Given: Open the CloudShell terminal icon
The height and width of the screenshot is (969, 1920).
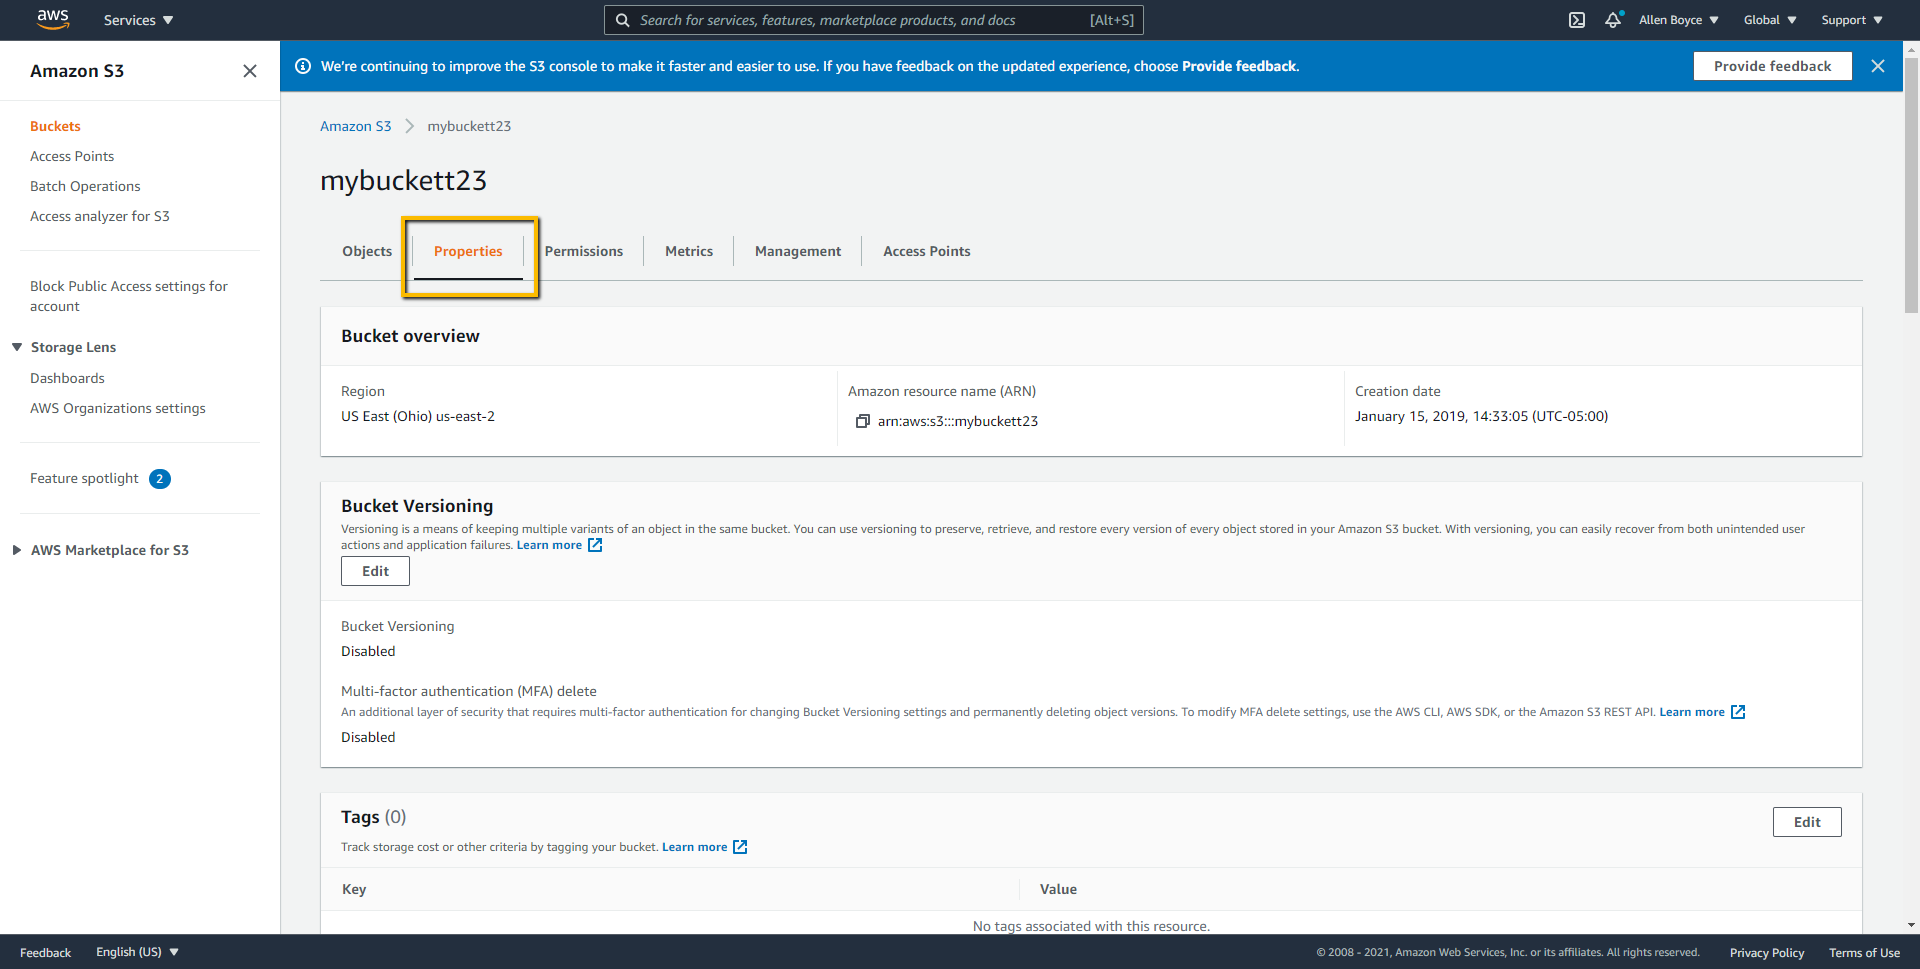Looking at the screenshot, I should point(1577,20).
